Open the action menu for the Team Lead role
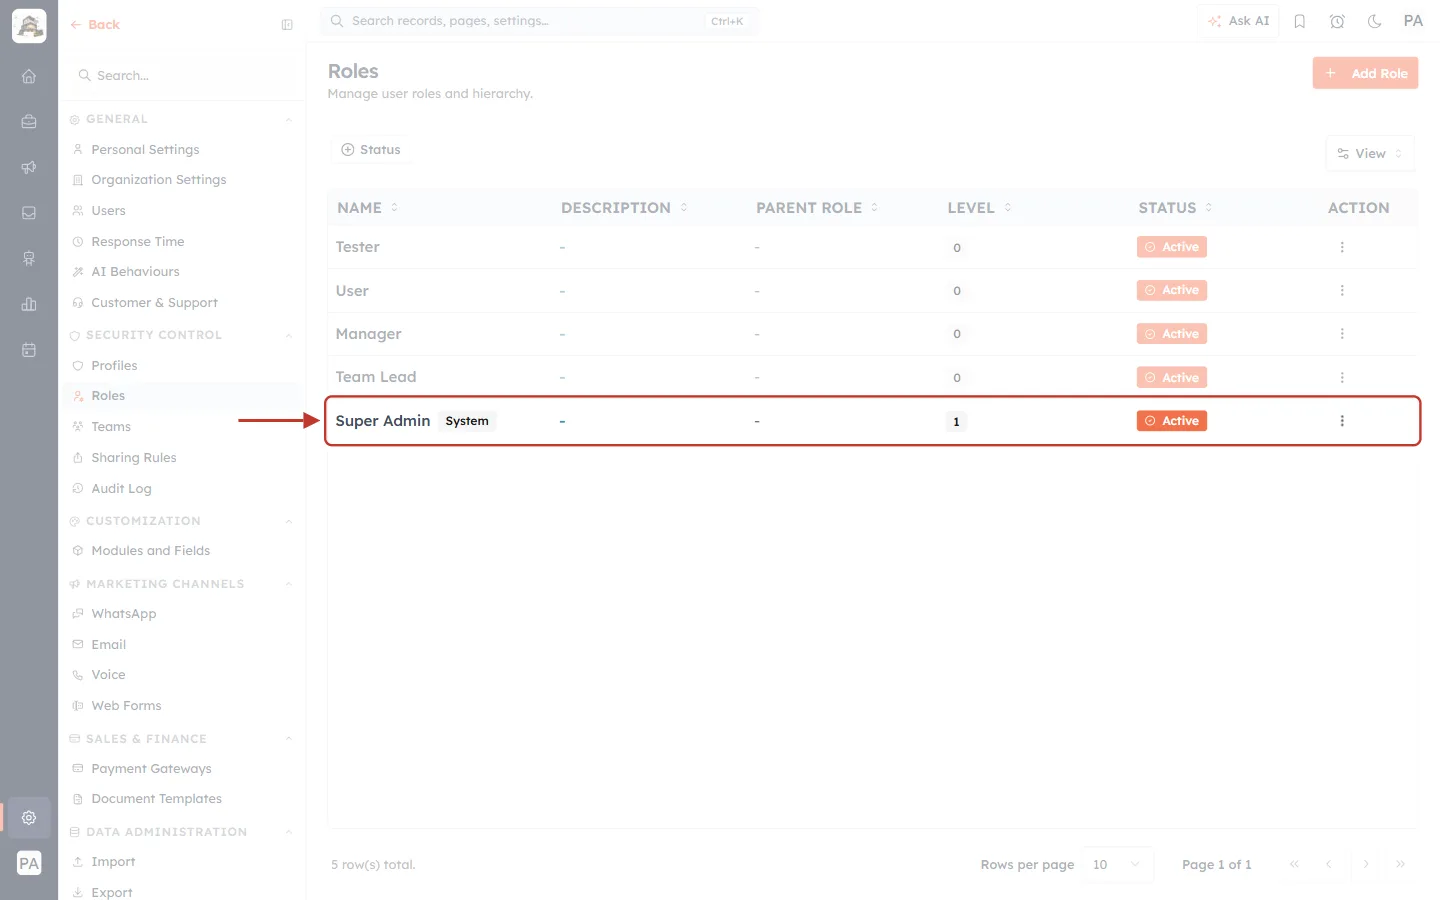This screenshot has width=1440, height=900. coord(1342,378)
